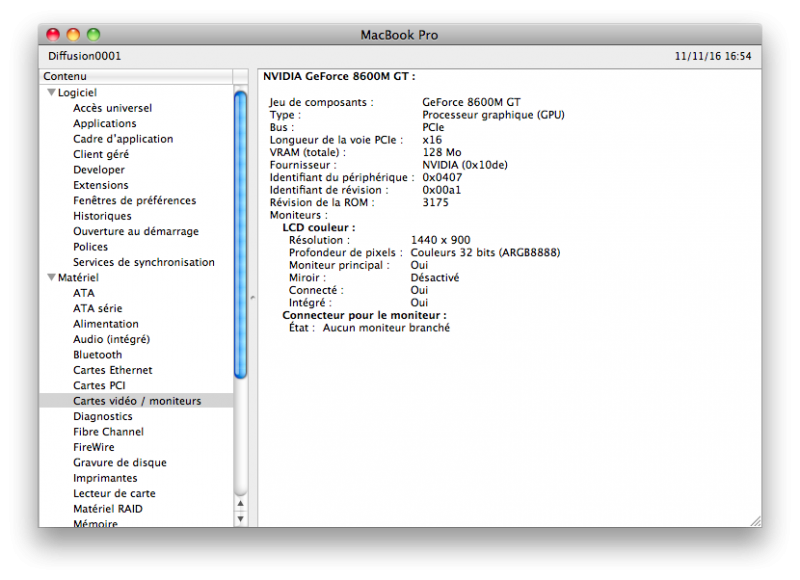Click the Miroir value Désactivé
The image size is (800, 580).
point(435,278)
